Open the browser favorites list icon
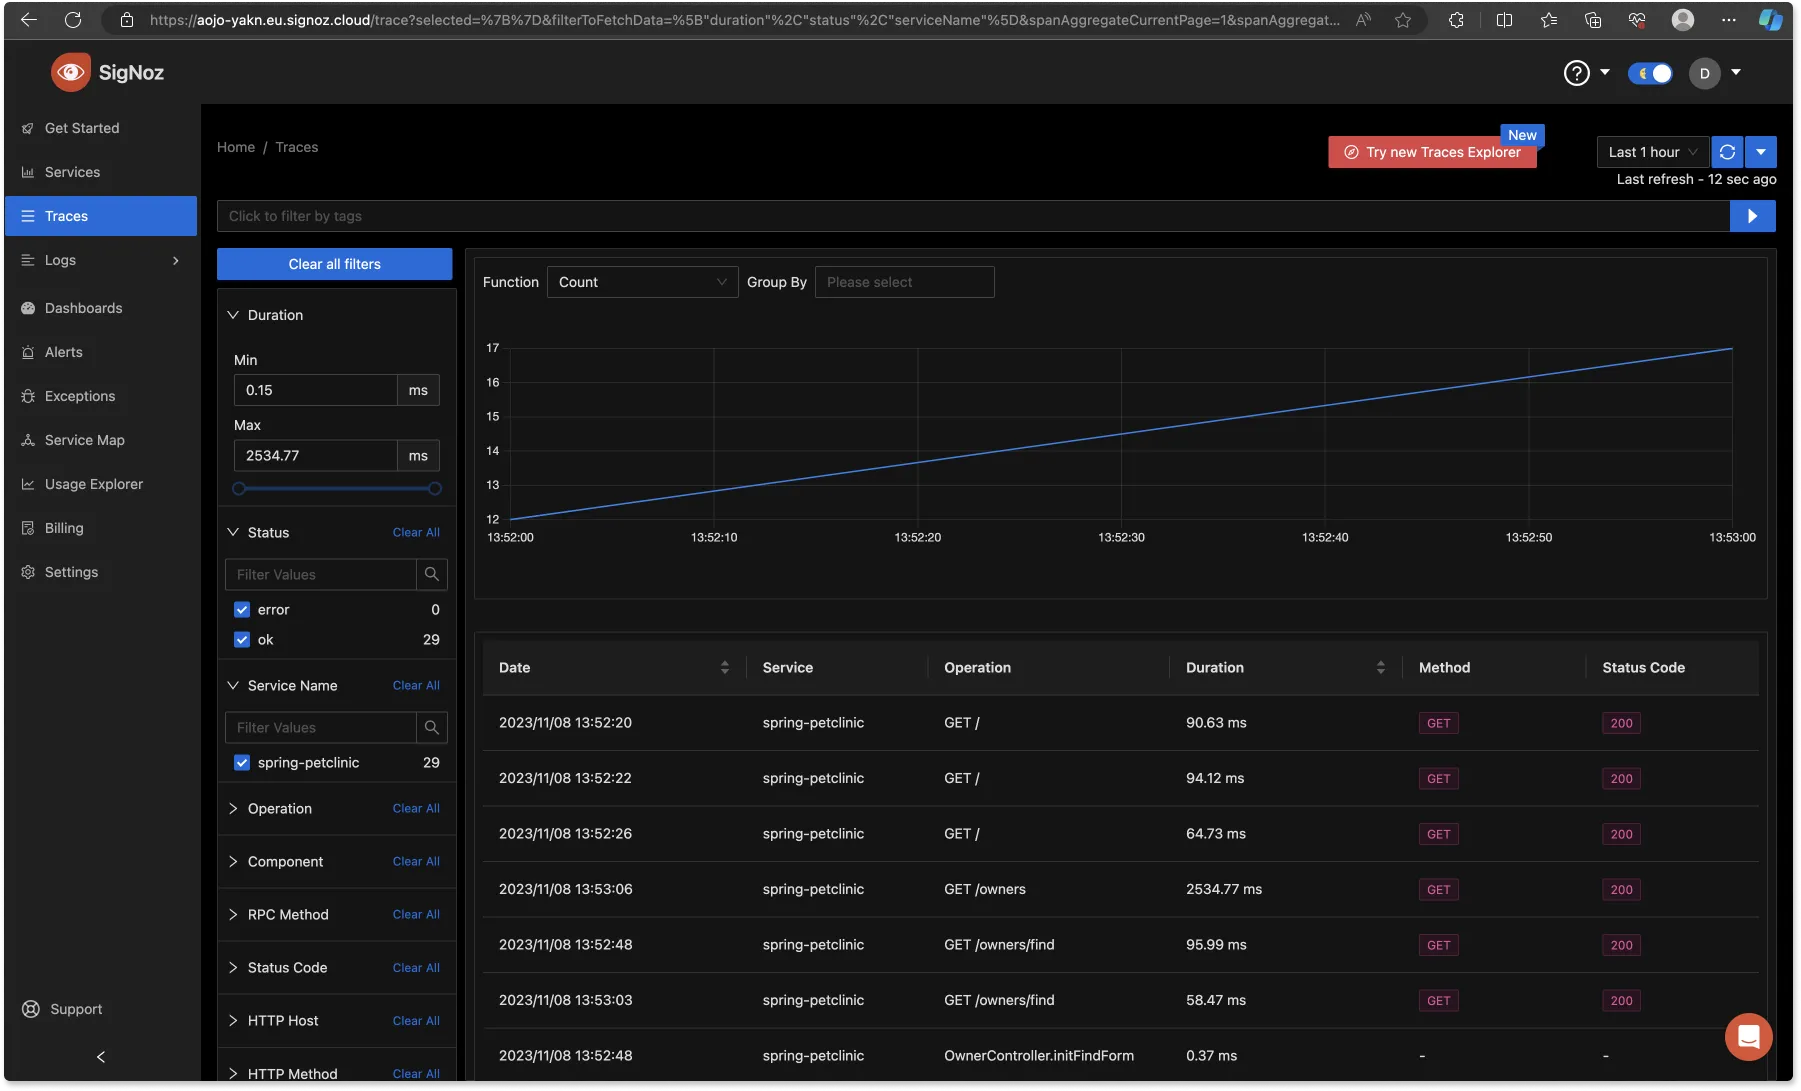Screen dimensions: 1801x1091 coord(1549,19)
